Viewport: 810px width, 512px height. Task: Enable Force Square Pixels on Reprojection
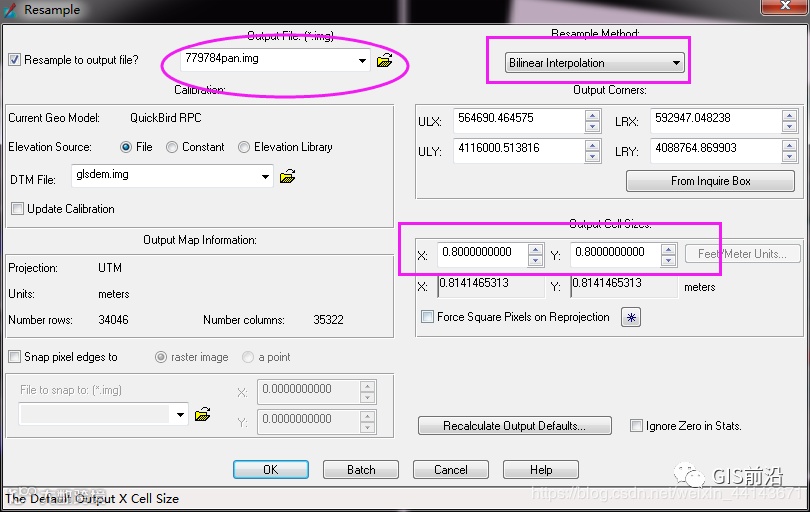427,317
